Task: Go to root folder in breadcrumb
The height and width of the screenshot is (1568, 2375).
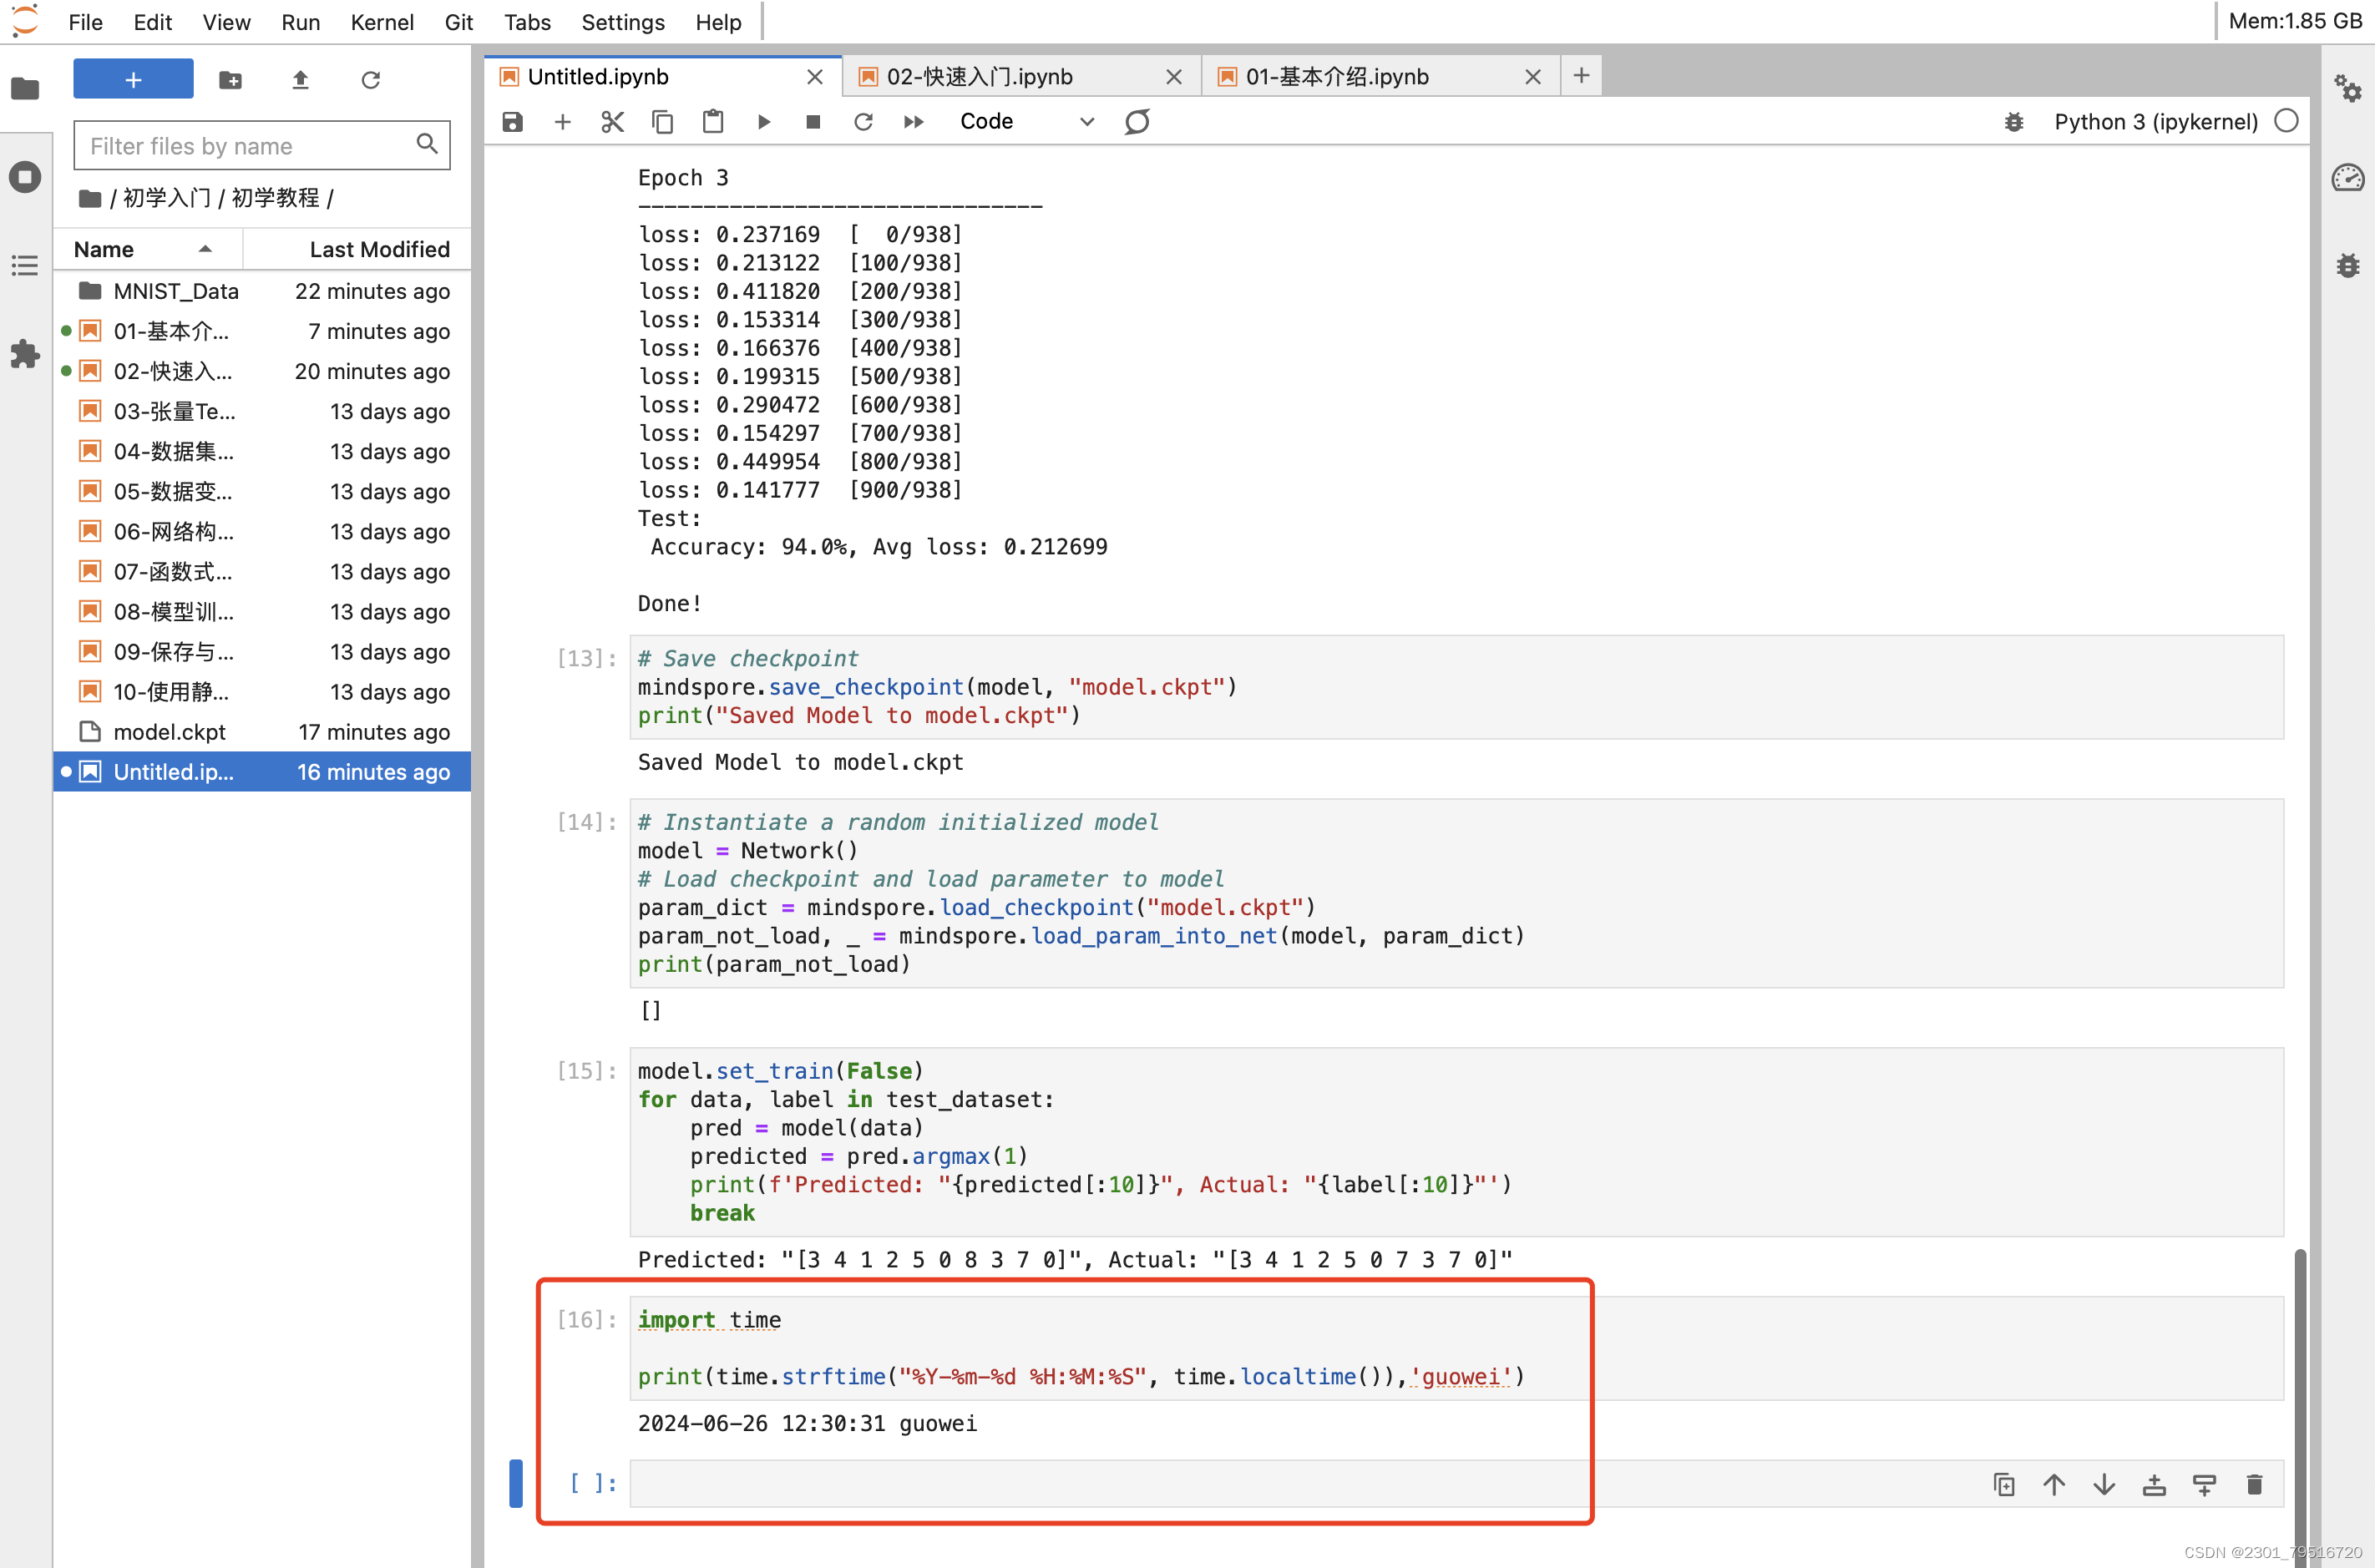Action: point(90,198)
